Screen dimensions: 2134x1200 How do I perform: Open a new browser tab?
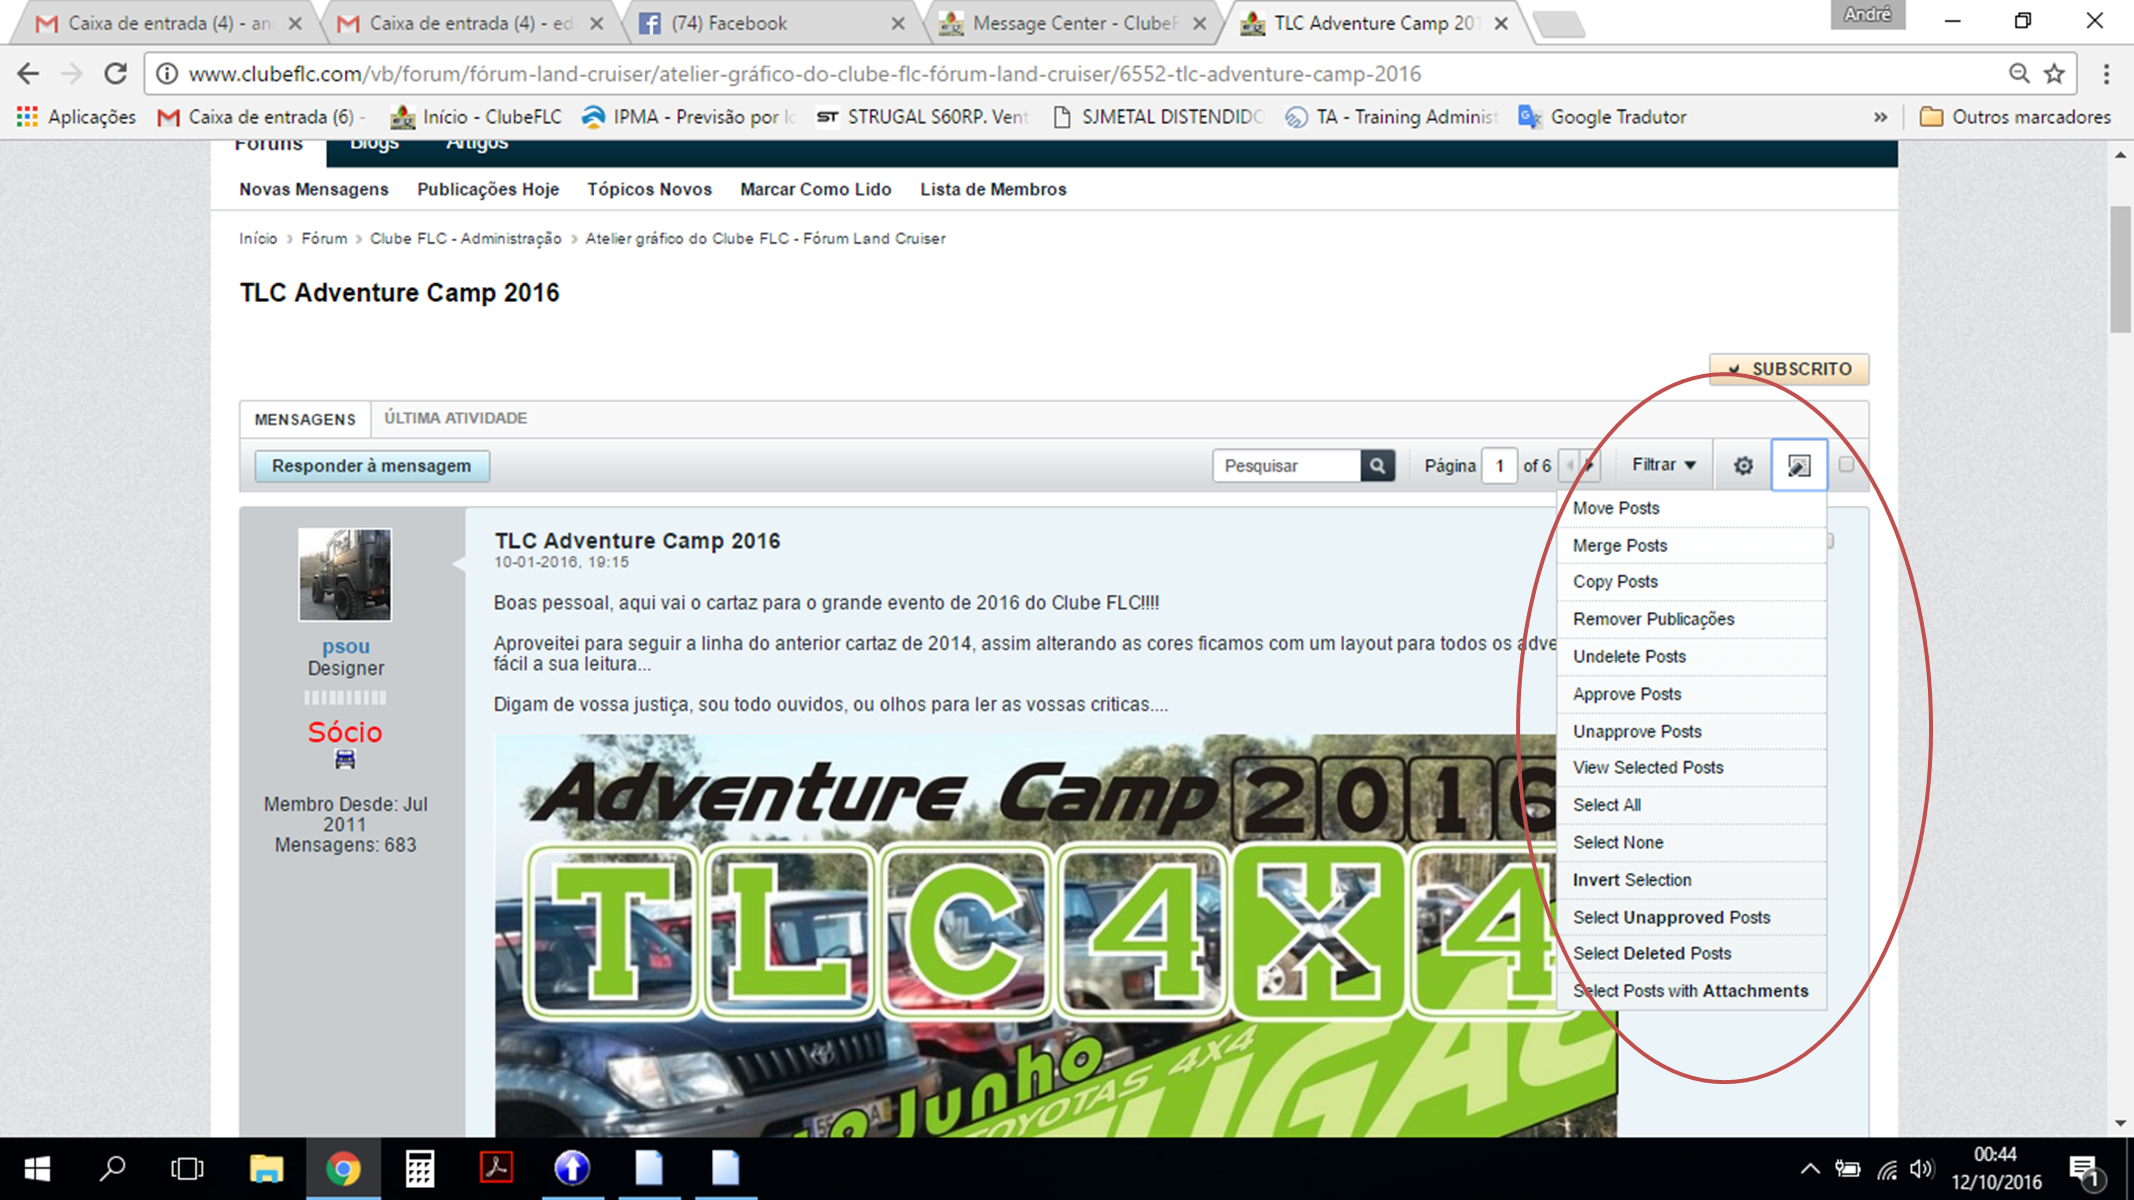pyautogui.click(x=1558, y=24)
